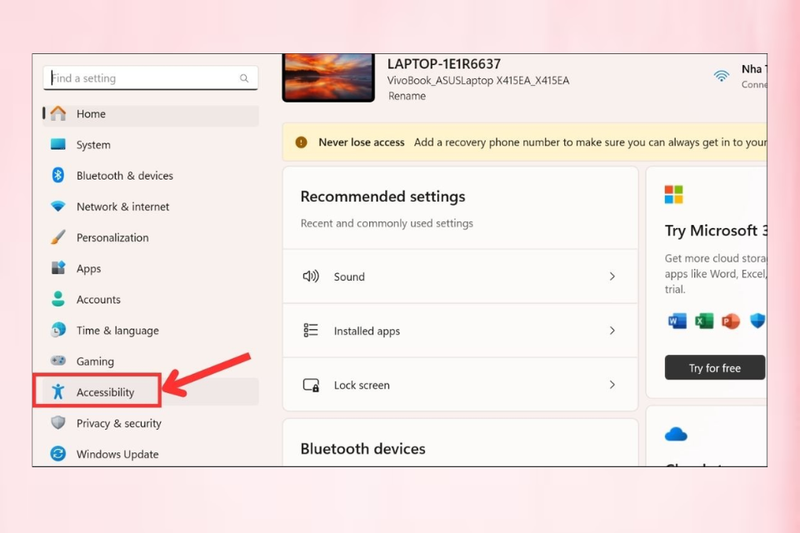Open the Installed apps chevron arrow

click(x=612, y=331)
